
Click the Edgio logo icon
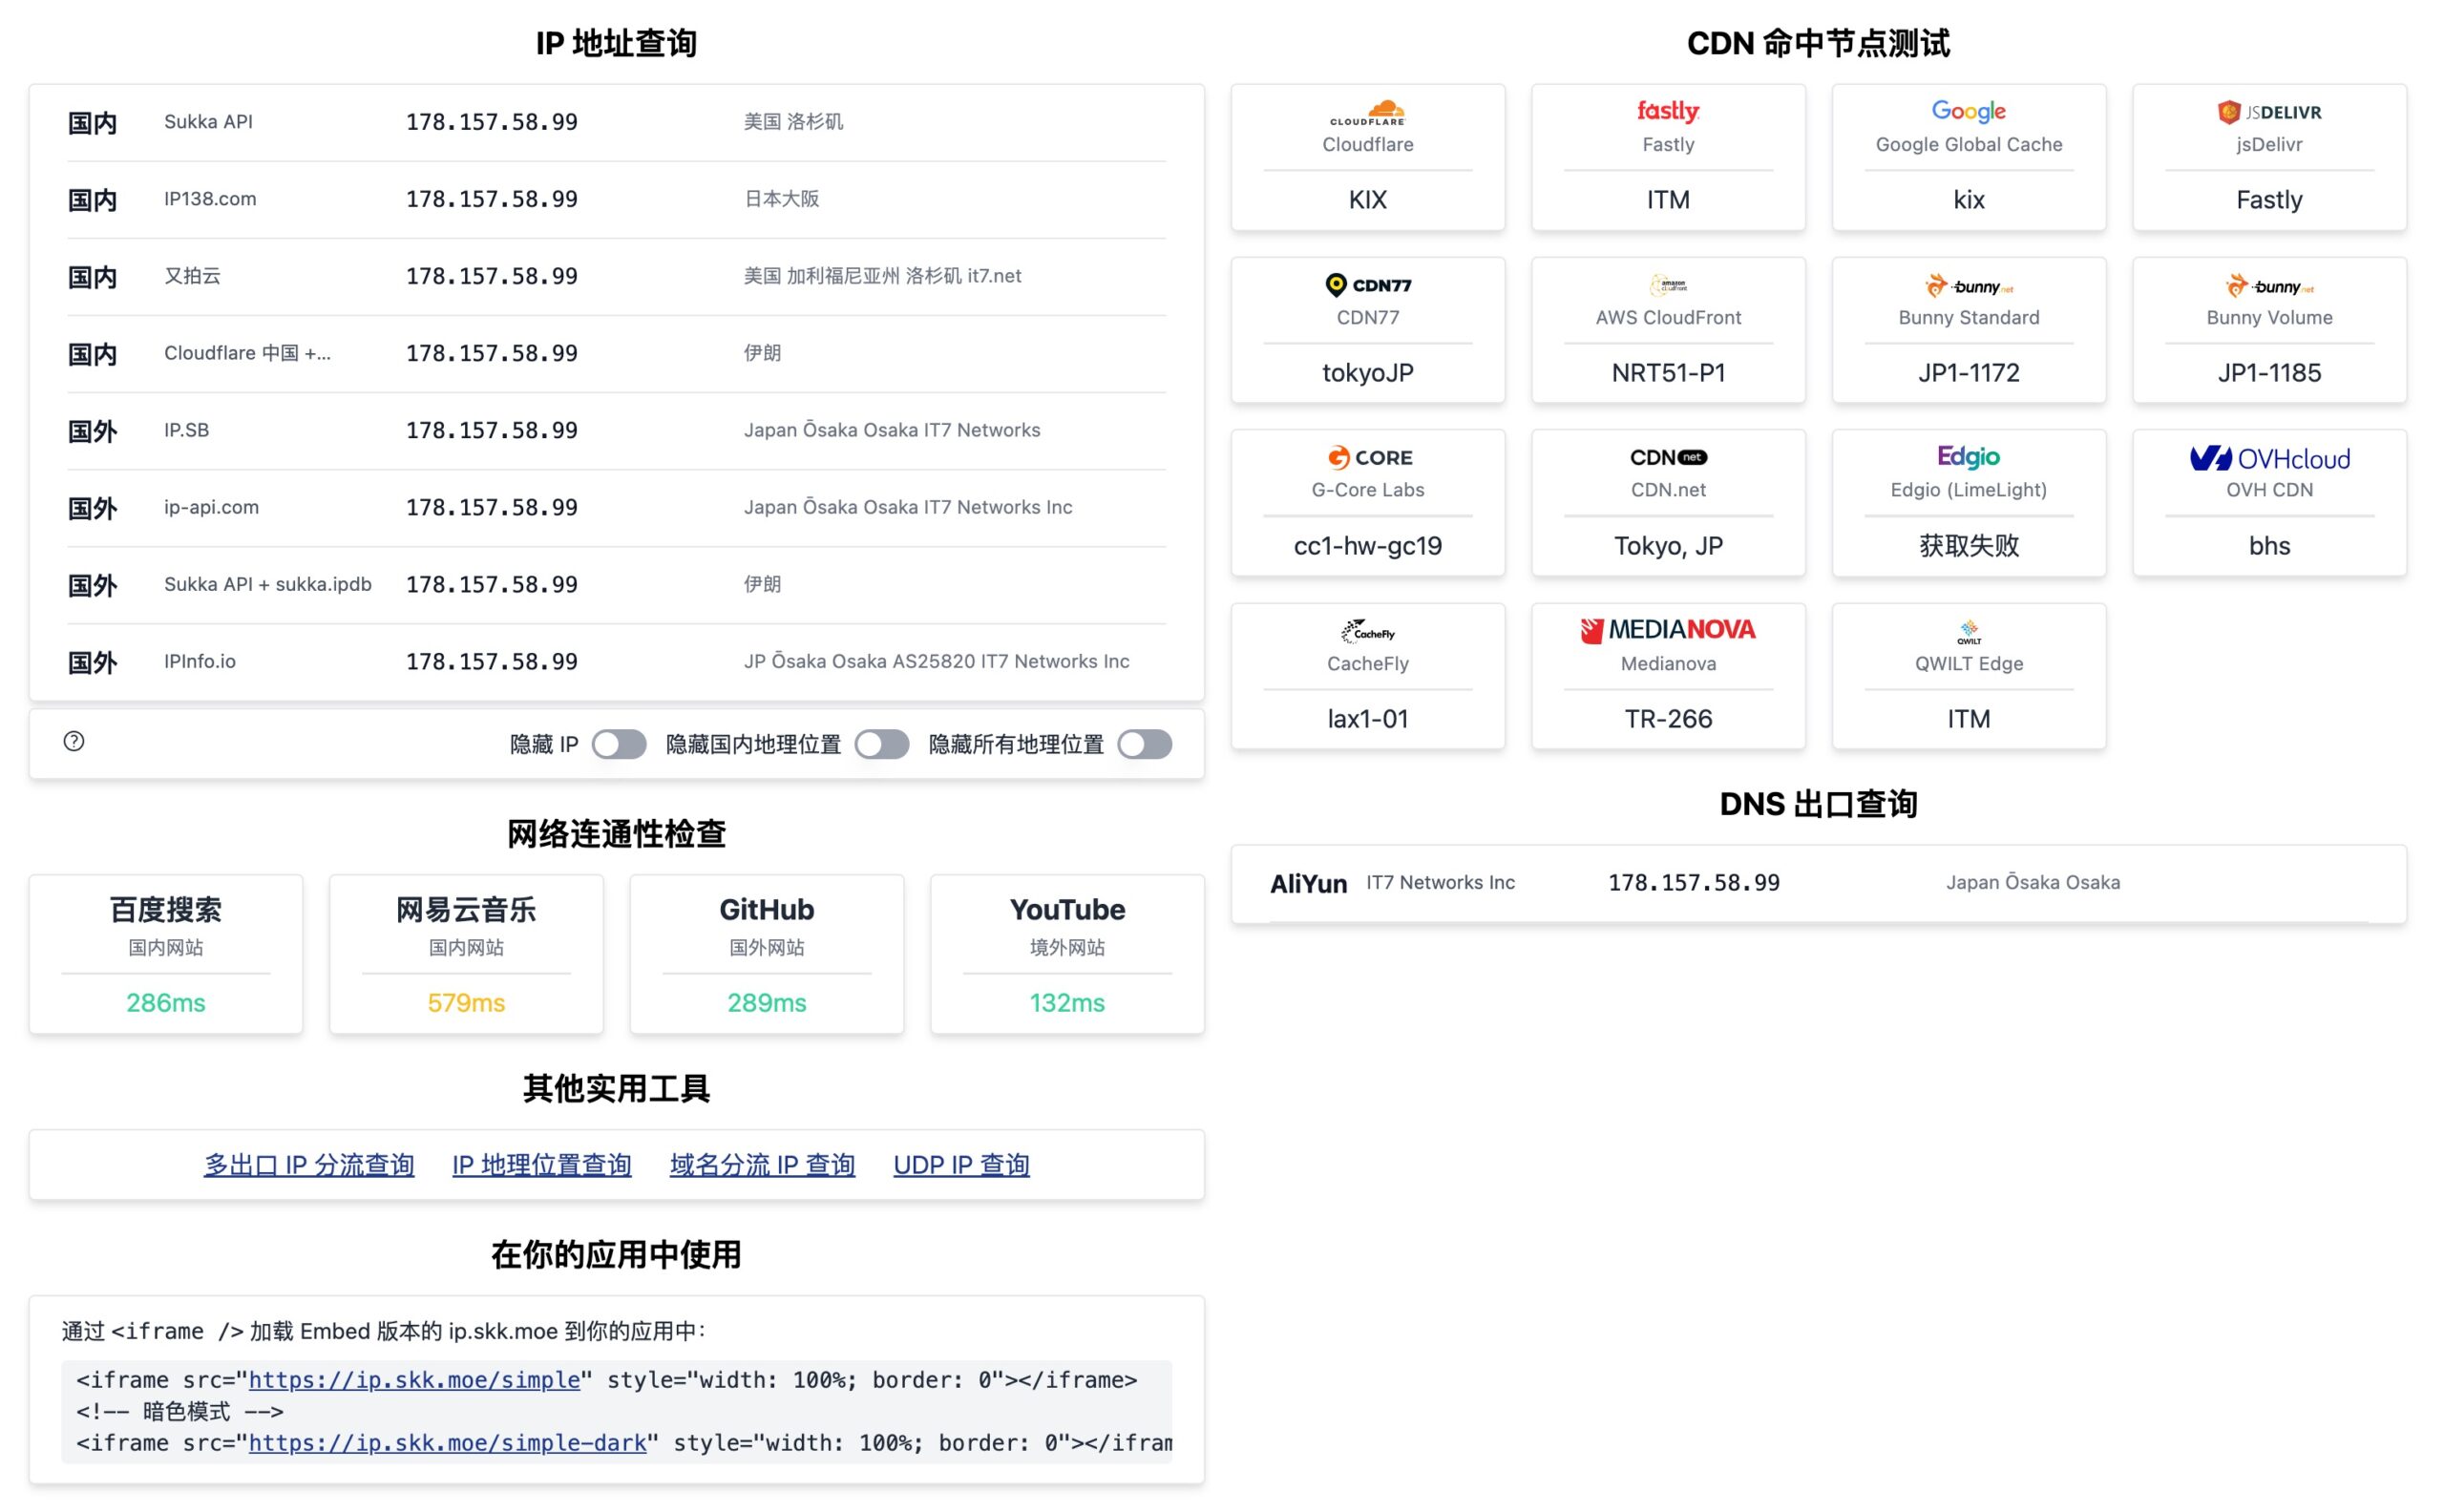point(1968,457)
